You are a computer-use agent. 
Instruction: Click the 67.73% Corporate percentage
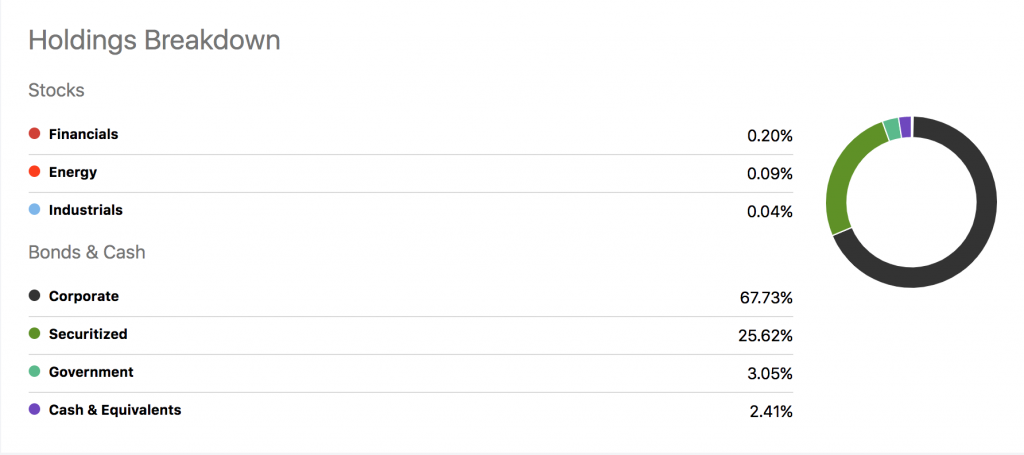(766, 298)
